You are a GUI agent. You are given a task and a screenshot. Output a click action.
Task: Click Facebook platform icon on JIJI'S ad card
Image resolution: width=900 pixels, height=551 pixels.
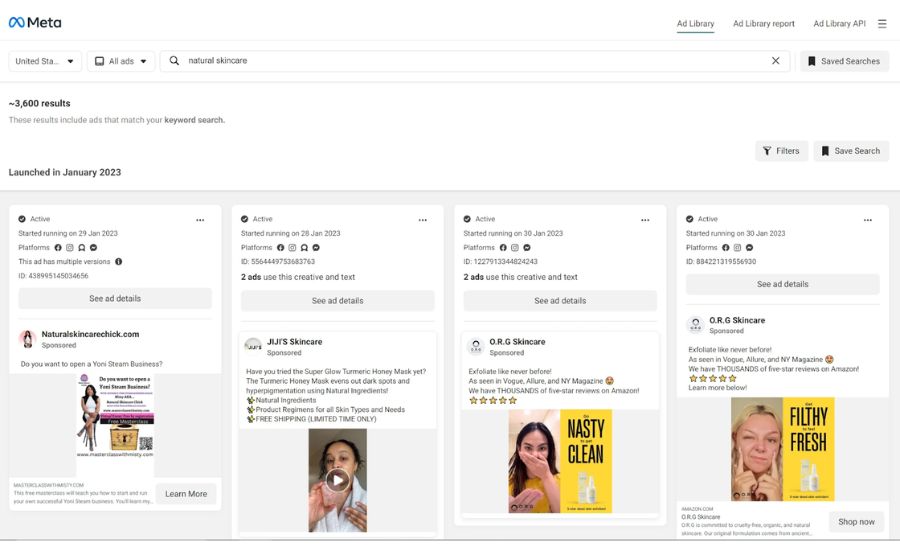(280, 248)
